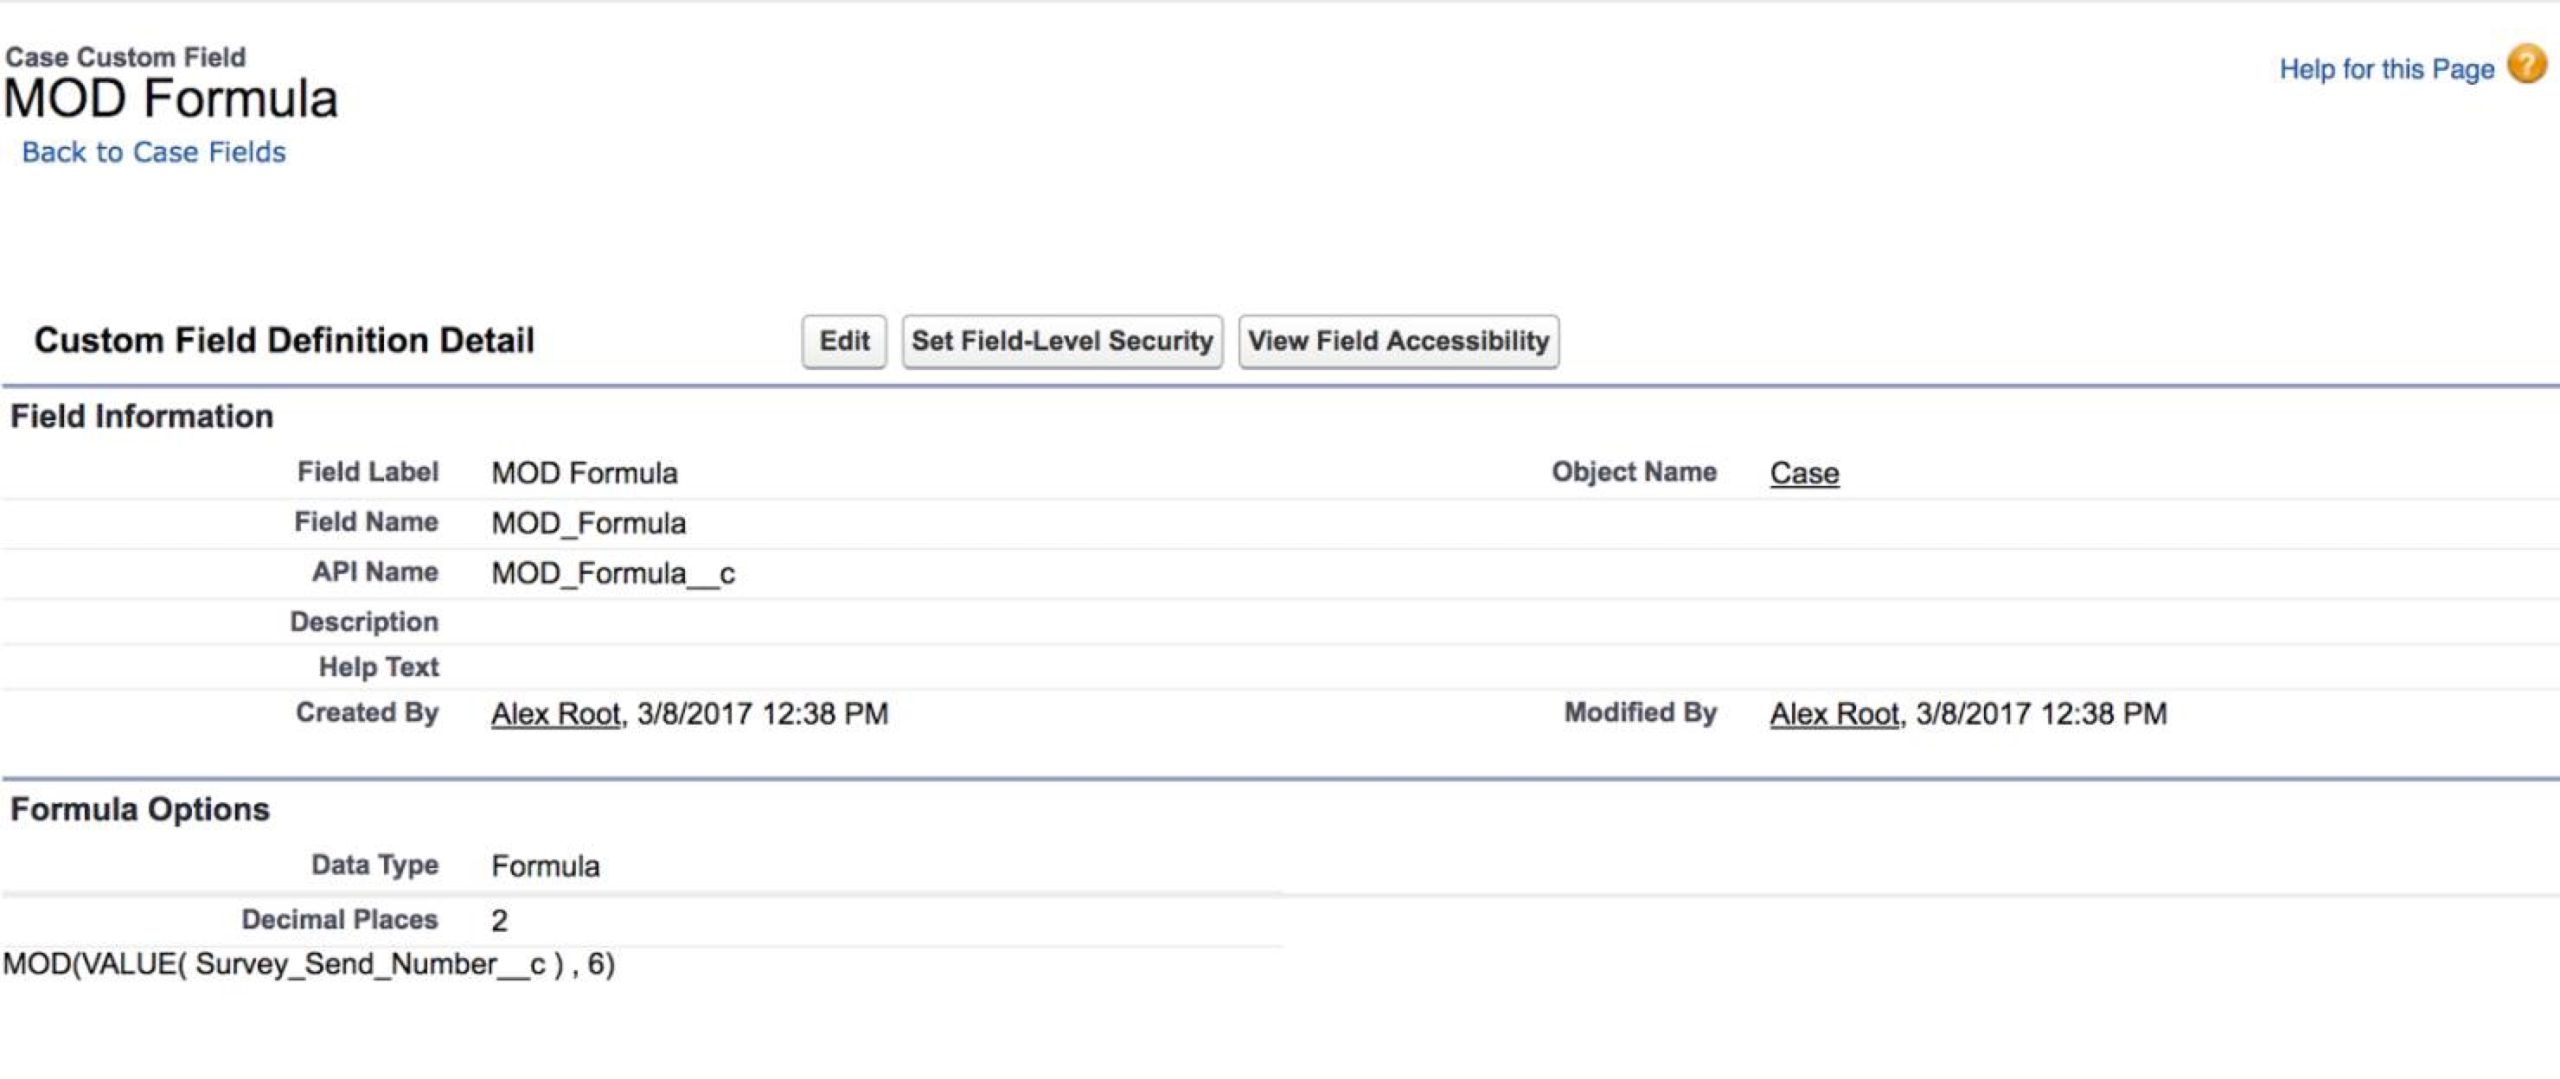Open the Help for this Page link
The image size is (2560, 1079).
2386,69
